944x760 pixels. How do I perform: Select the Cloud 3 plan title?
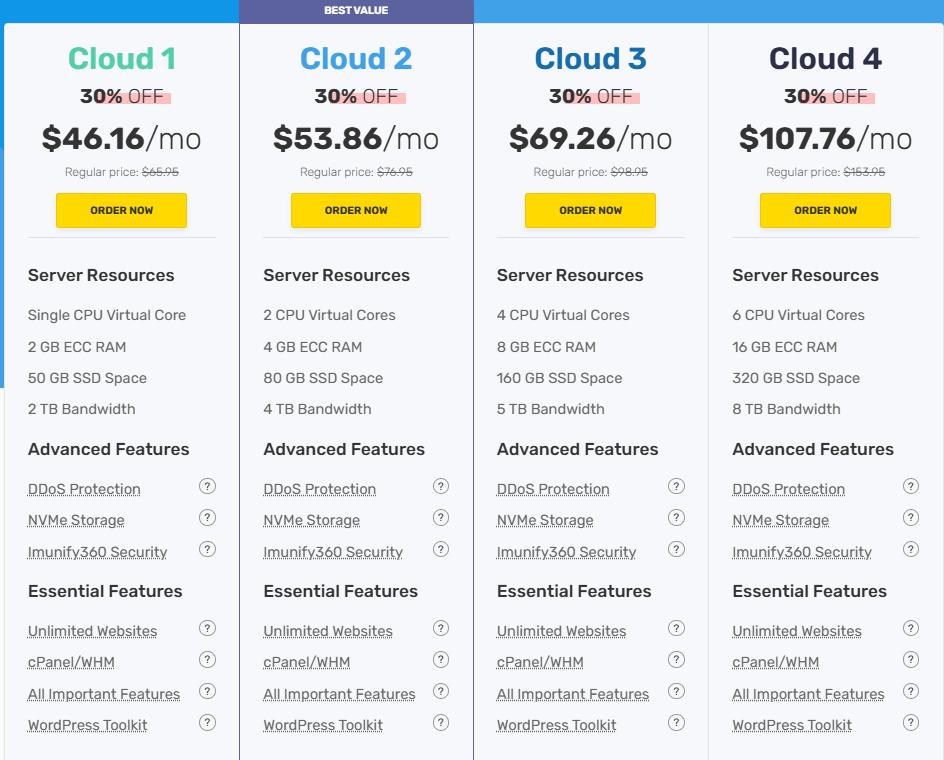coord(590,59)
